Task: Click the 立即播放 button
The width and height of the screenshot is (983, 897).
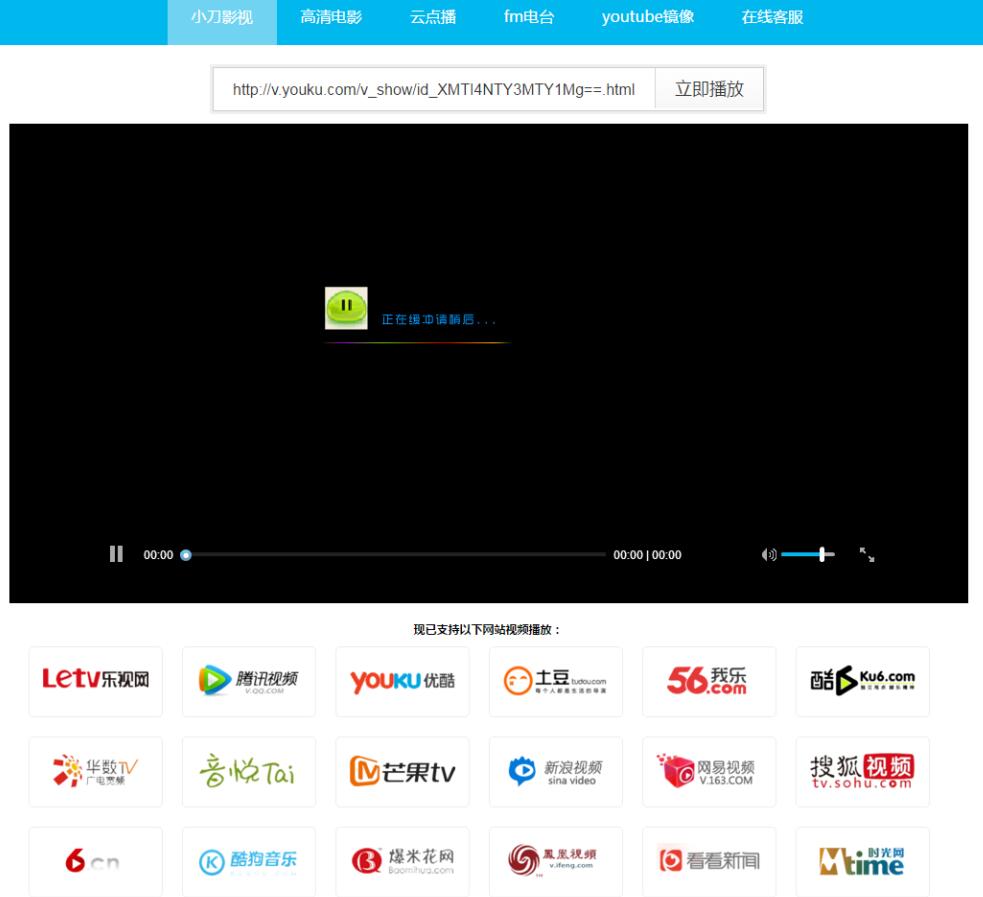Action: 709,90
